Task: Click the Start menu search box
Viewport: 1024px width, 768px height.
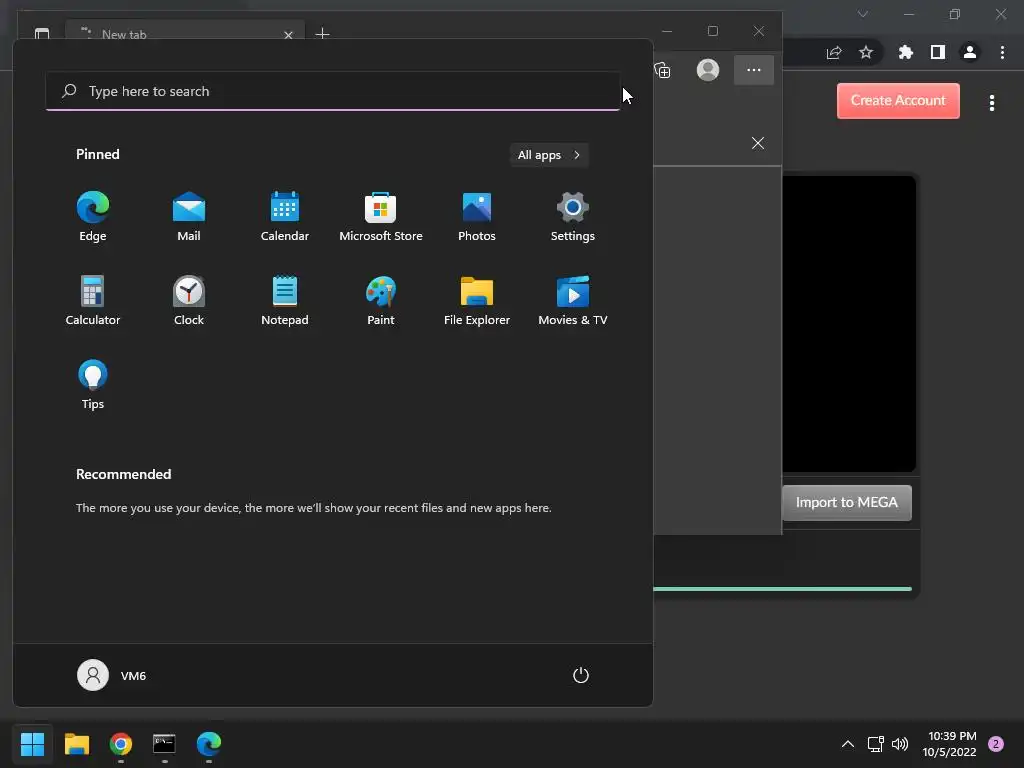Action: click(x=333, y=91)
